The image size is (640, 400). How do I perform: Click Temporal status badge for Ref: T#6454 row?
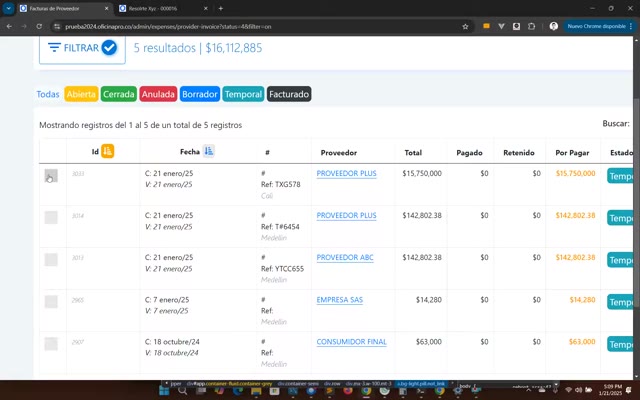(x=620, y=218)
